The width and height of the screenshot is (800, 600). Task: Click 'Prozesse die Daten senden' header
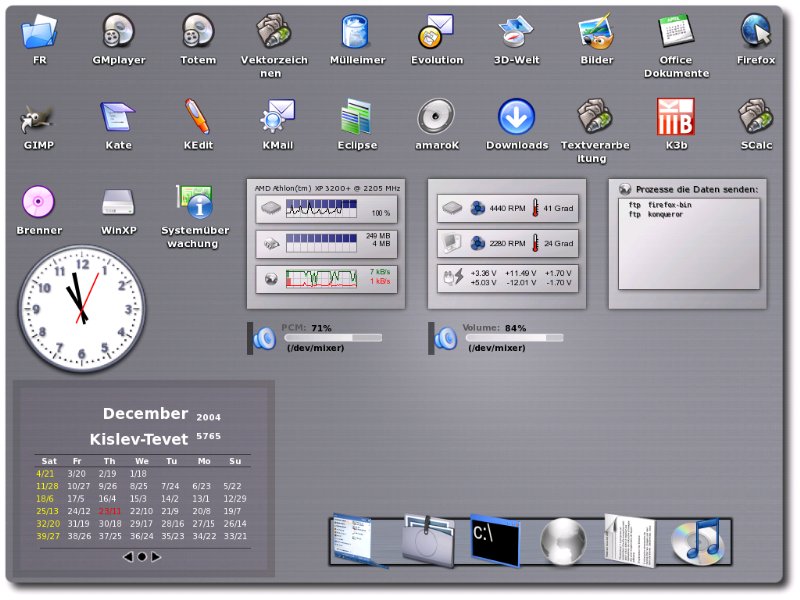[696, 189]
